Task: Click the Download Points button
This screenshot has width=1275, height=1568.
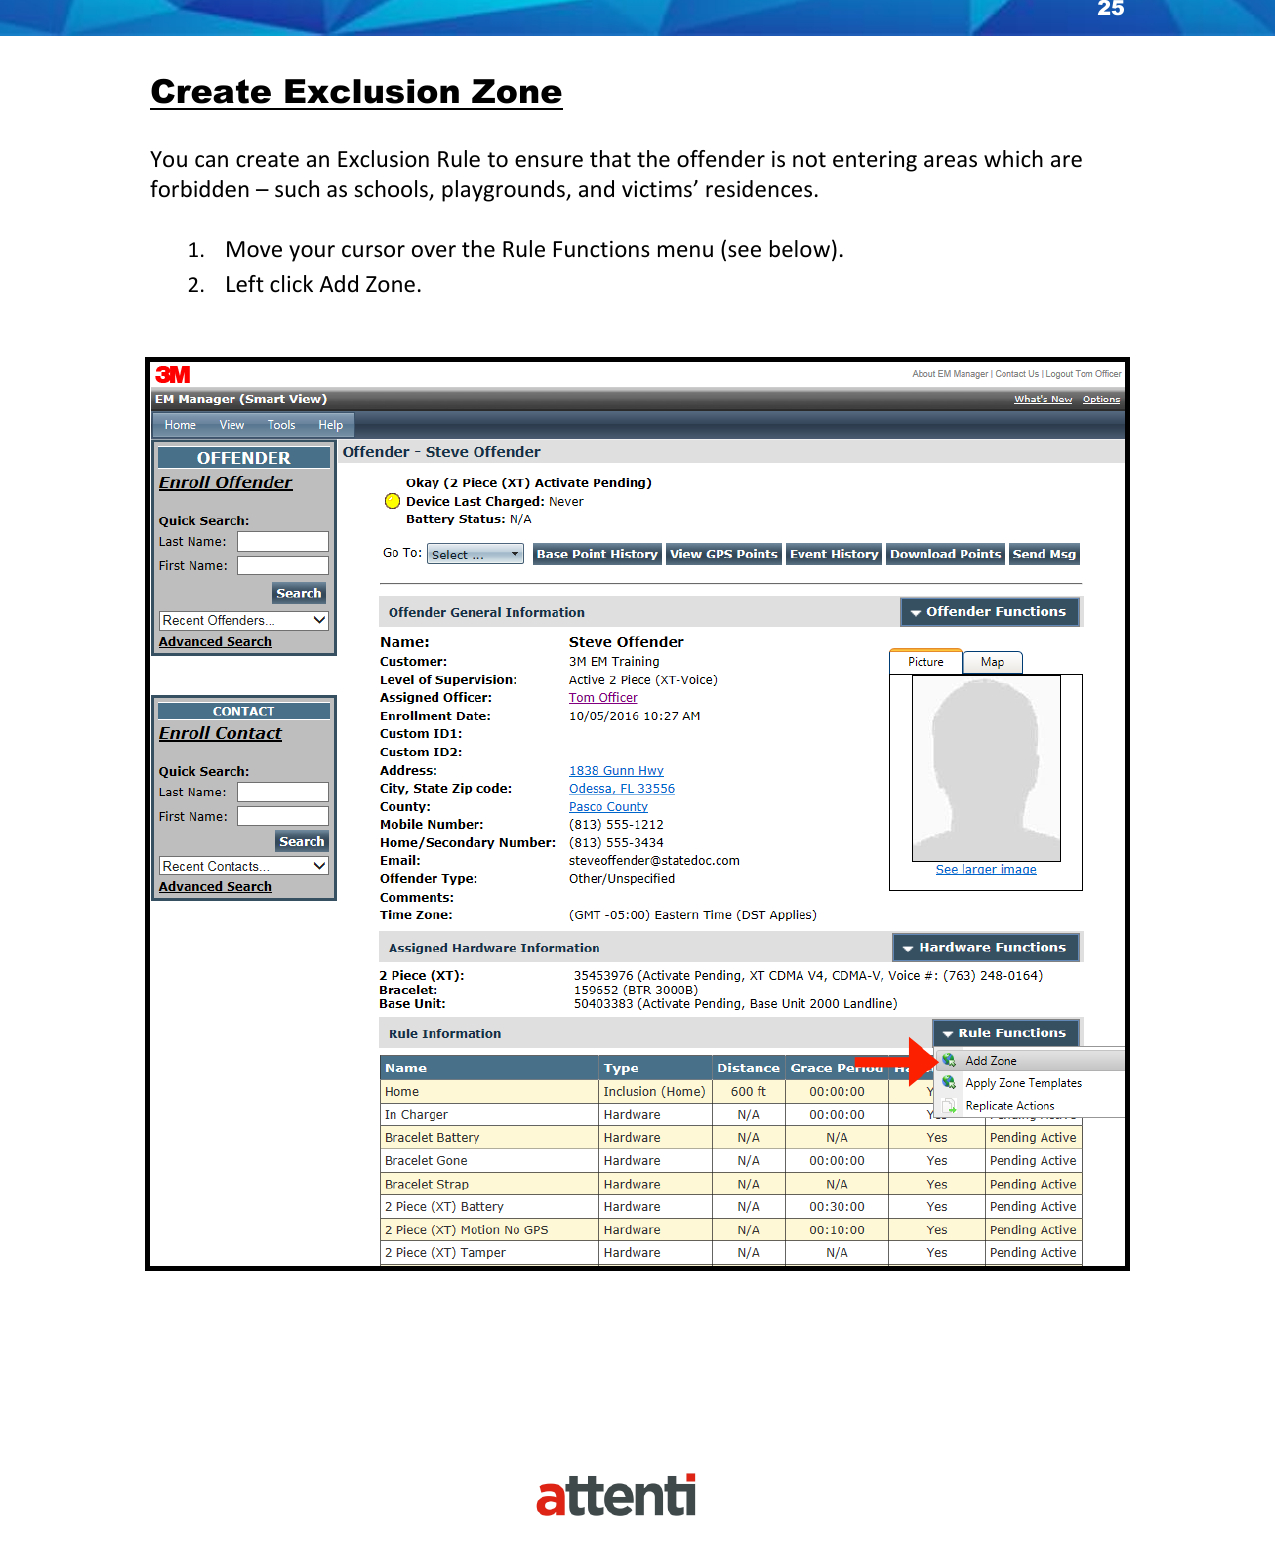Action: pos(946,554)
